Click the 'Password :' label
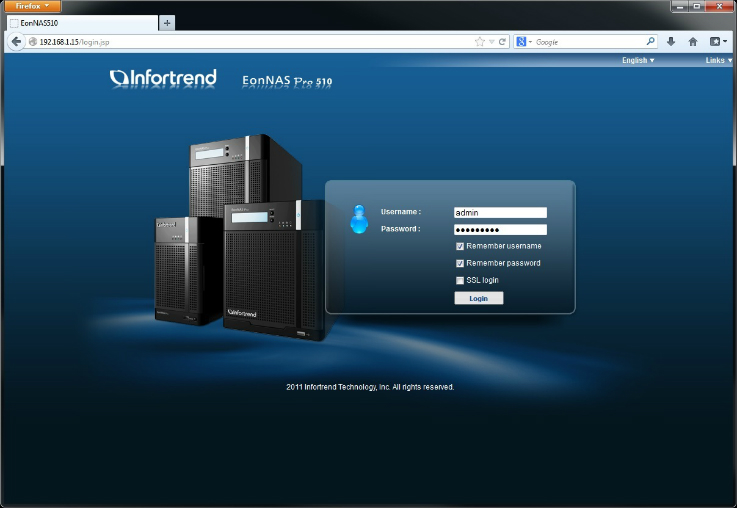The height and width of the screenshot is (508, 737). (x=400, y=229)
